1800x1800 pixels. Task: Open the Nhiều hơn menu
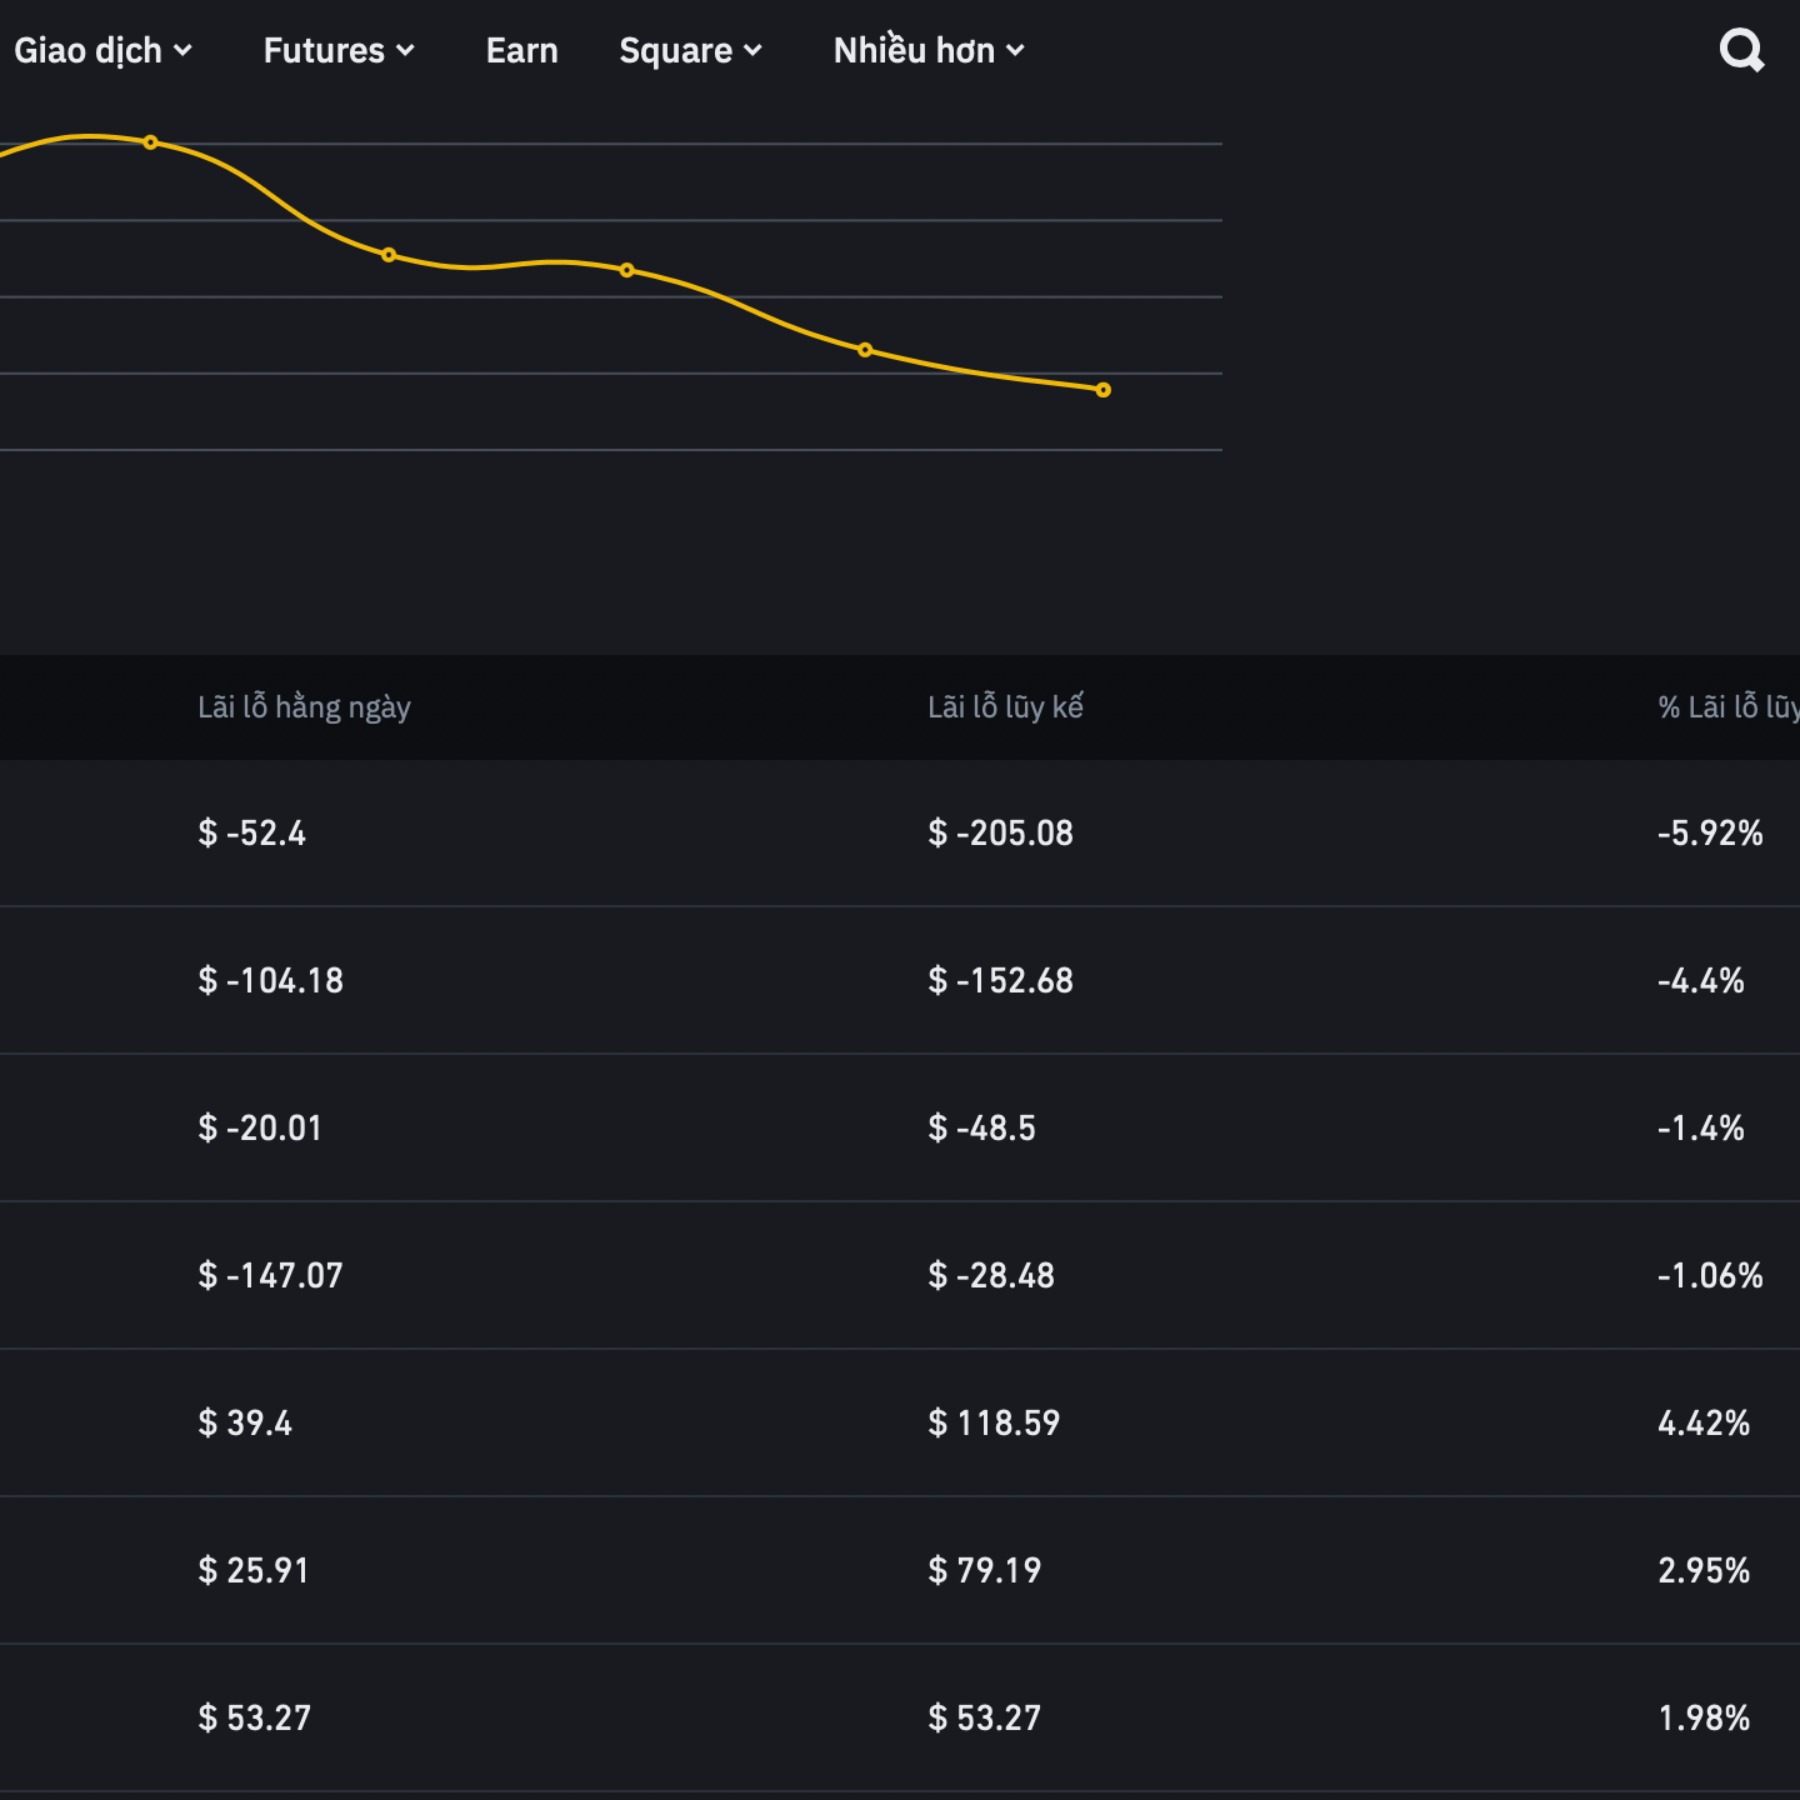point(928,50)
